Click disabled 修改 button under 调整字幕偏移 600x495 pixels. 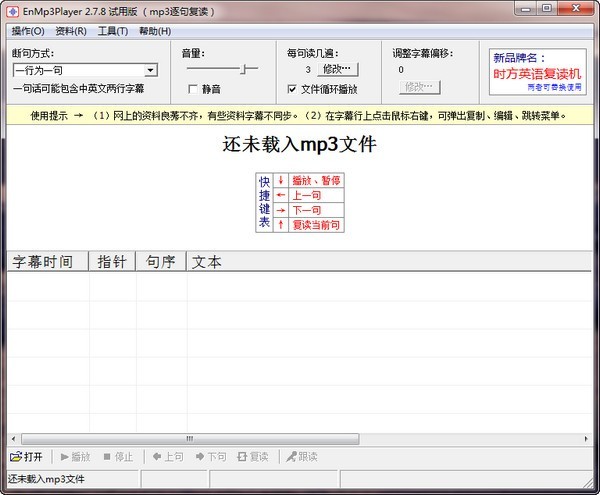tap(419, 87)
